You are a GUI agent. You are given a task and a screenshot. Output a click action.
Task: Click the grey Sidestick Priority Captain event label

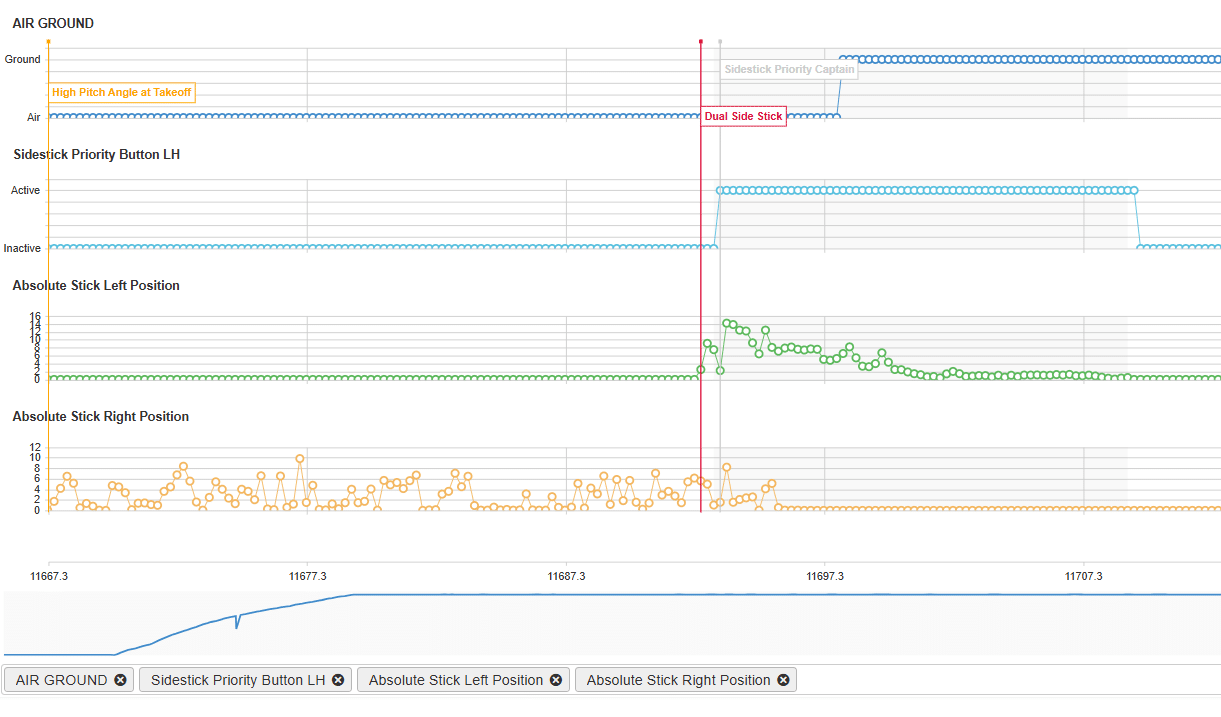(x=789, y=70)
